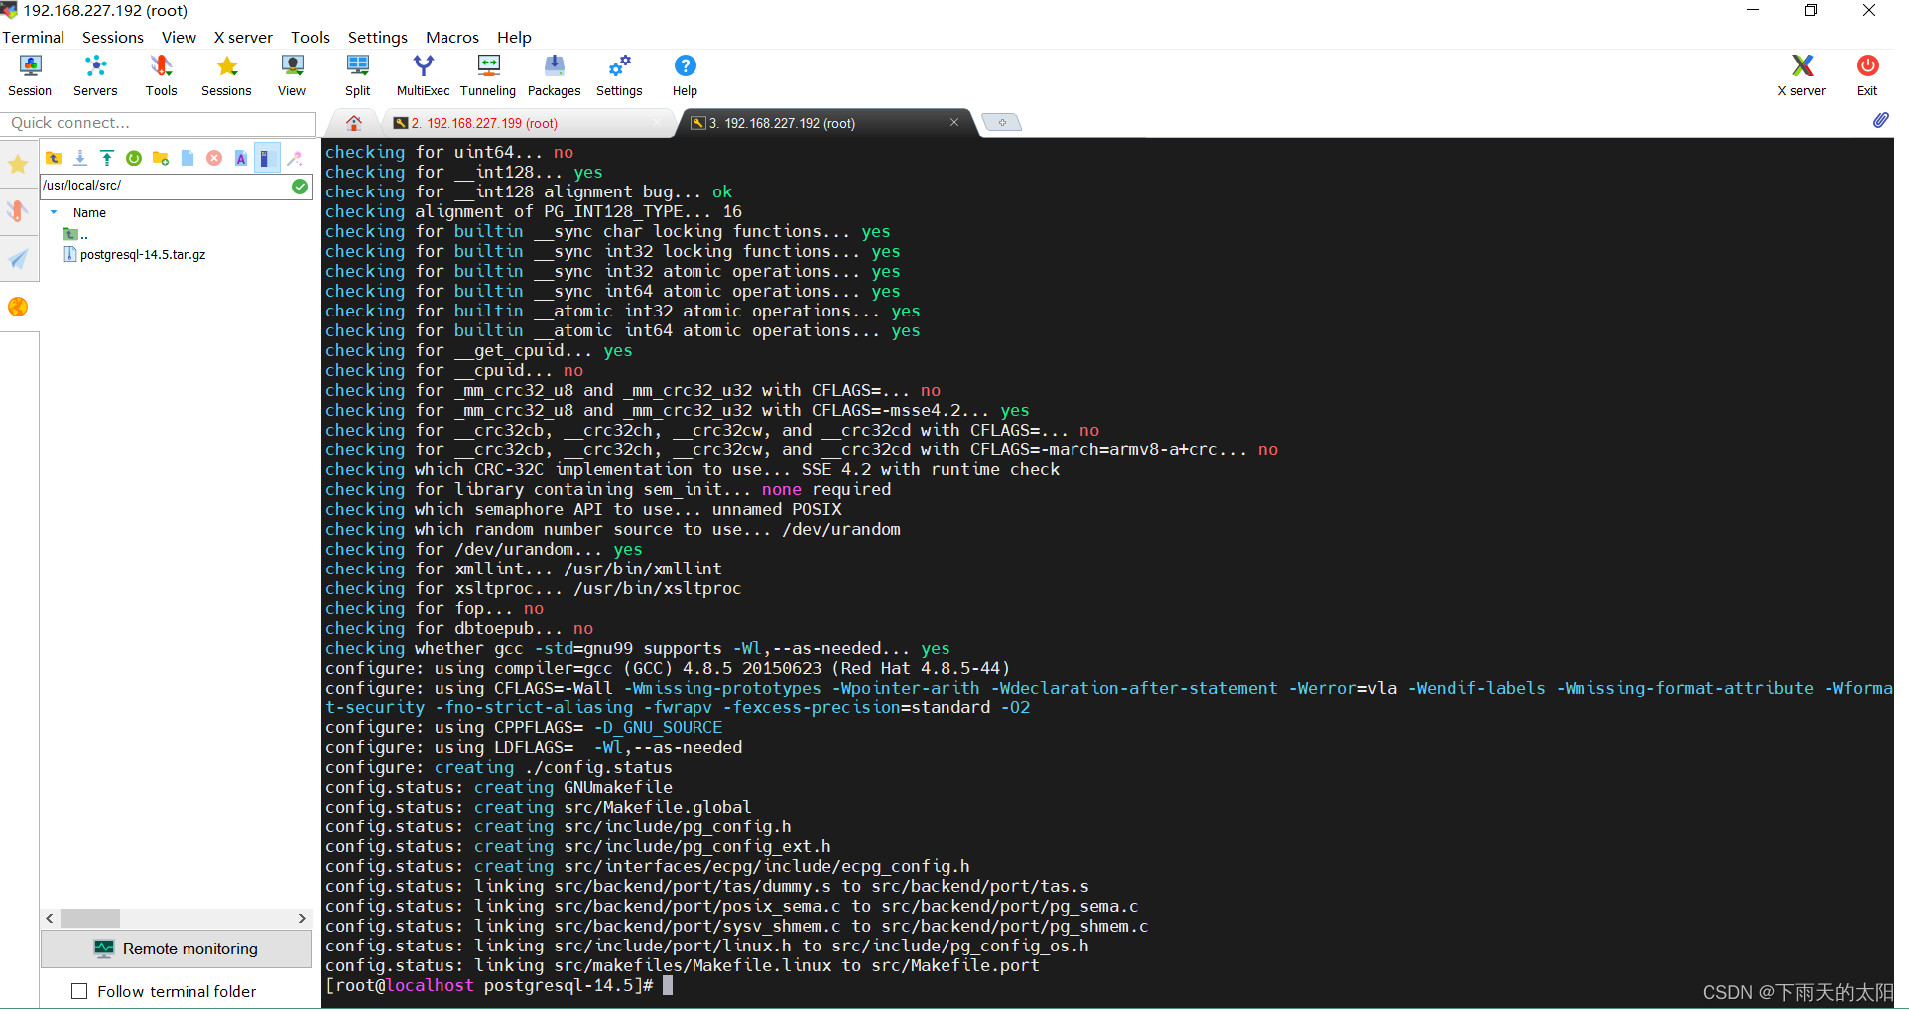This screenshot has width=1909, height=1012.
Task: Refresh the SFTP folder with green icon
Action: pos(134,158)
